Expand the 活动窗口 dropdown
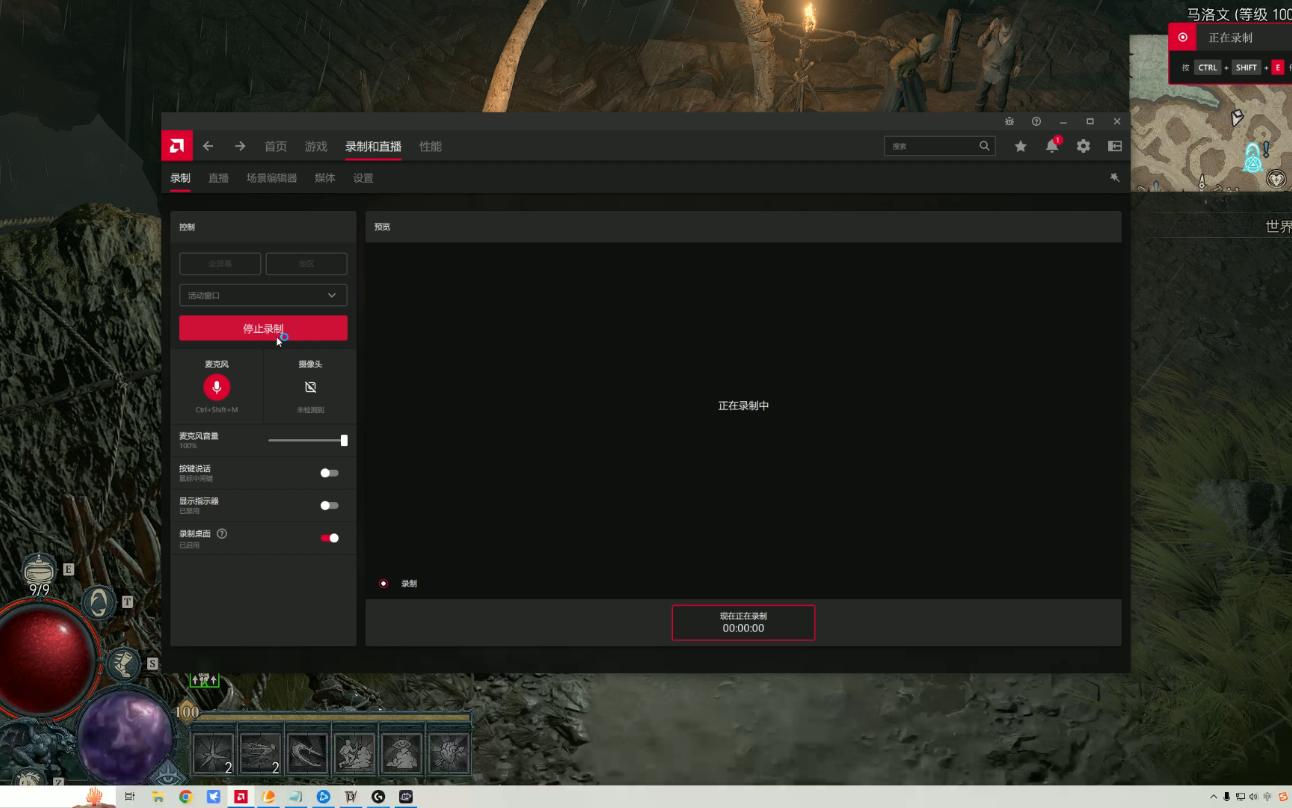The width and height of the screenshot is (1292, 808). 263,295
